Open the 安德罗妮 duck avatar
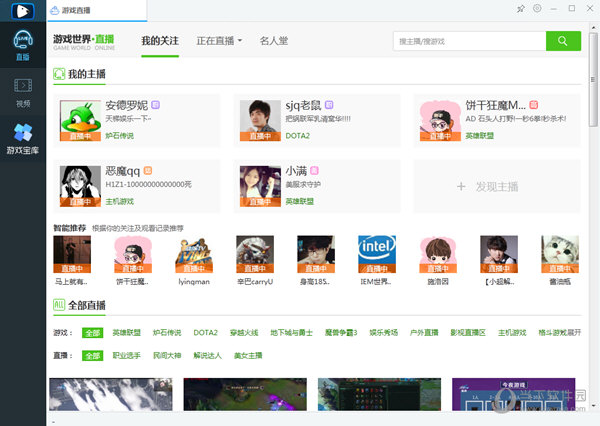 point(80,121)
